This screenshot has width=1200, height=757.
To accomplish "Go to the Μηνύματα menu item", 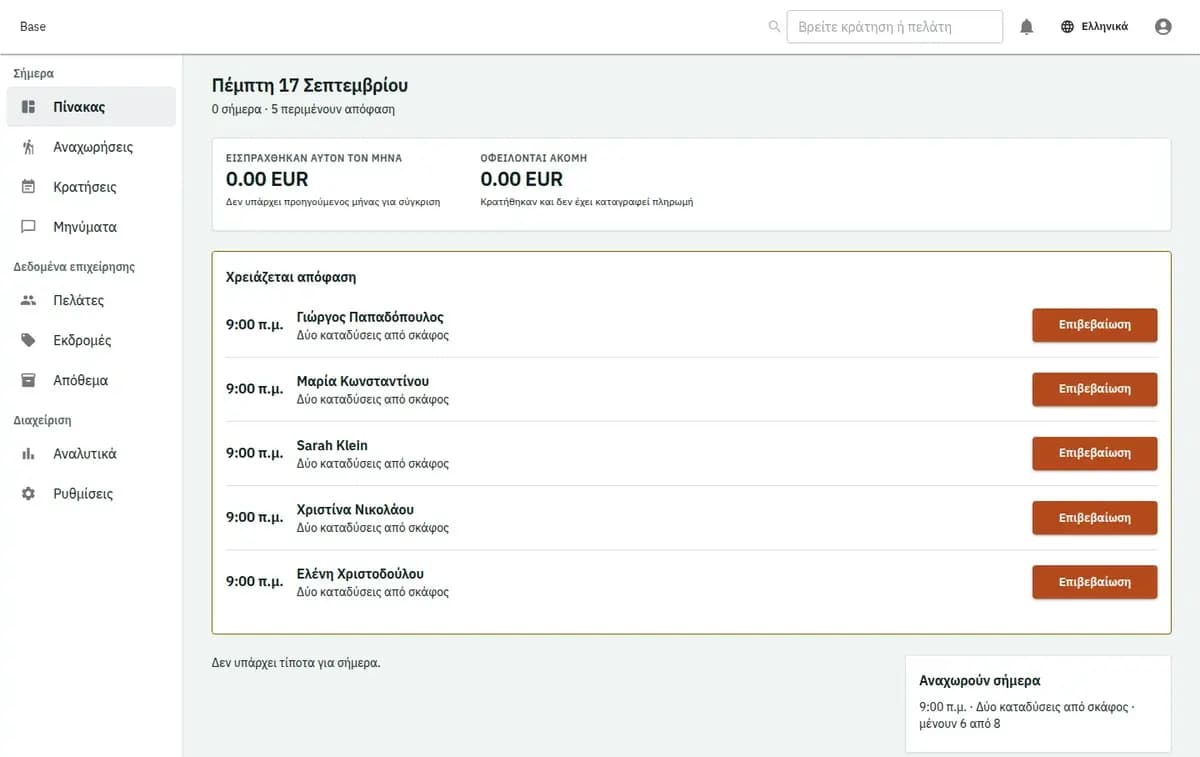I will [x=91, y=227].
